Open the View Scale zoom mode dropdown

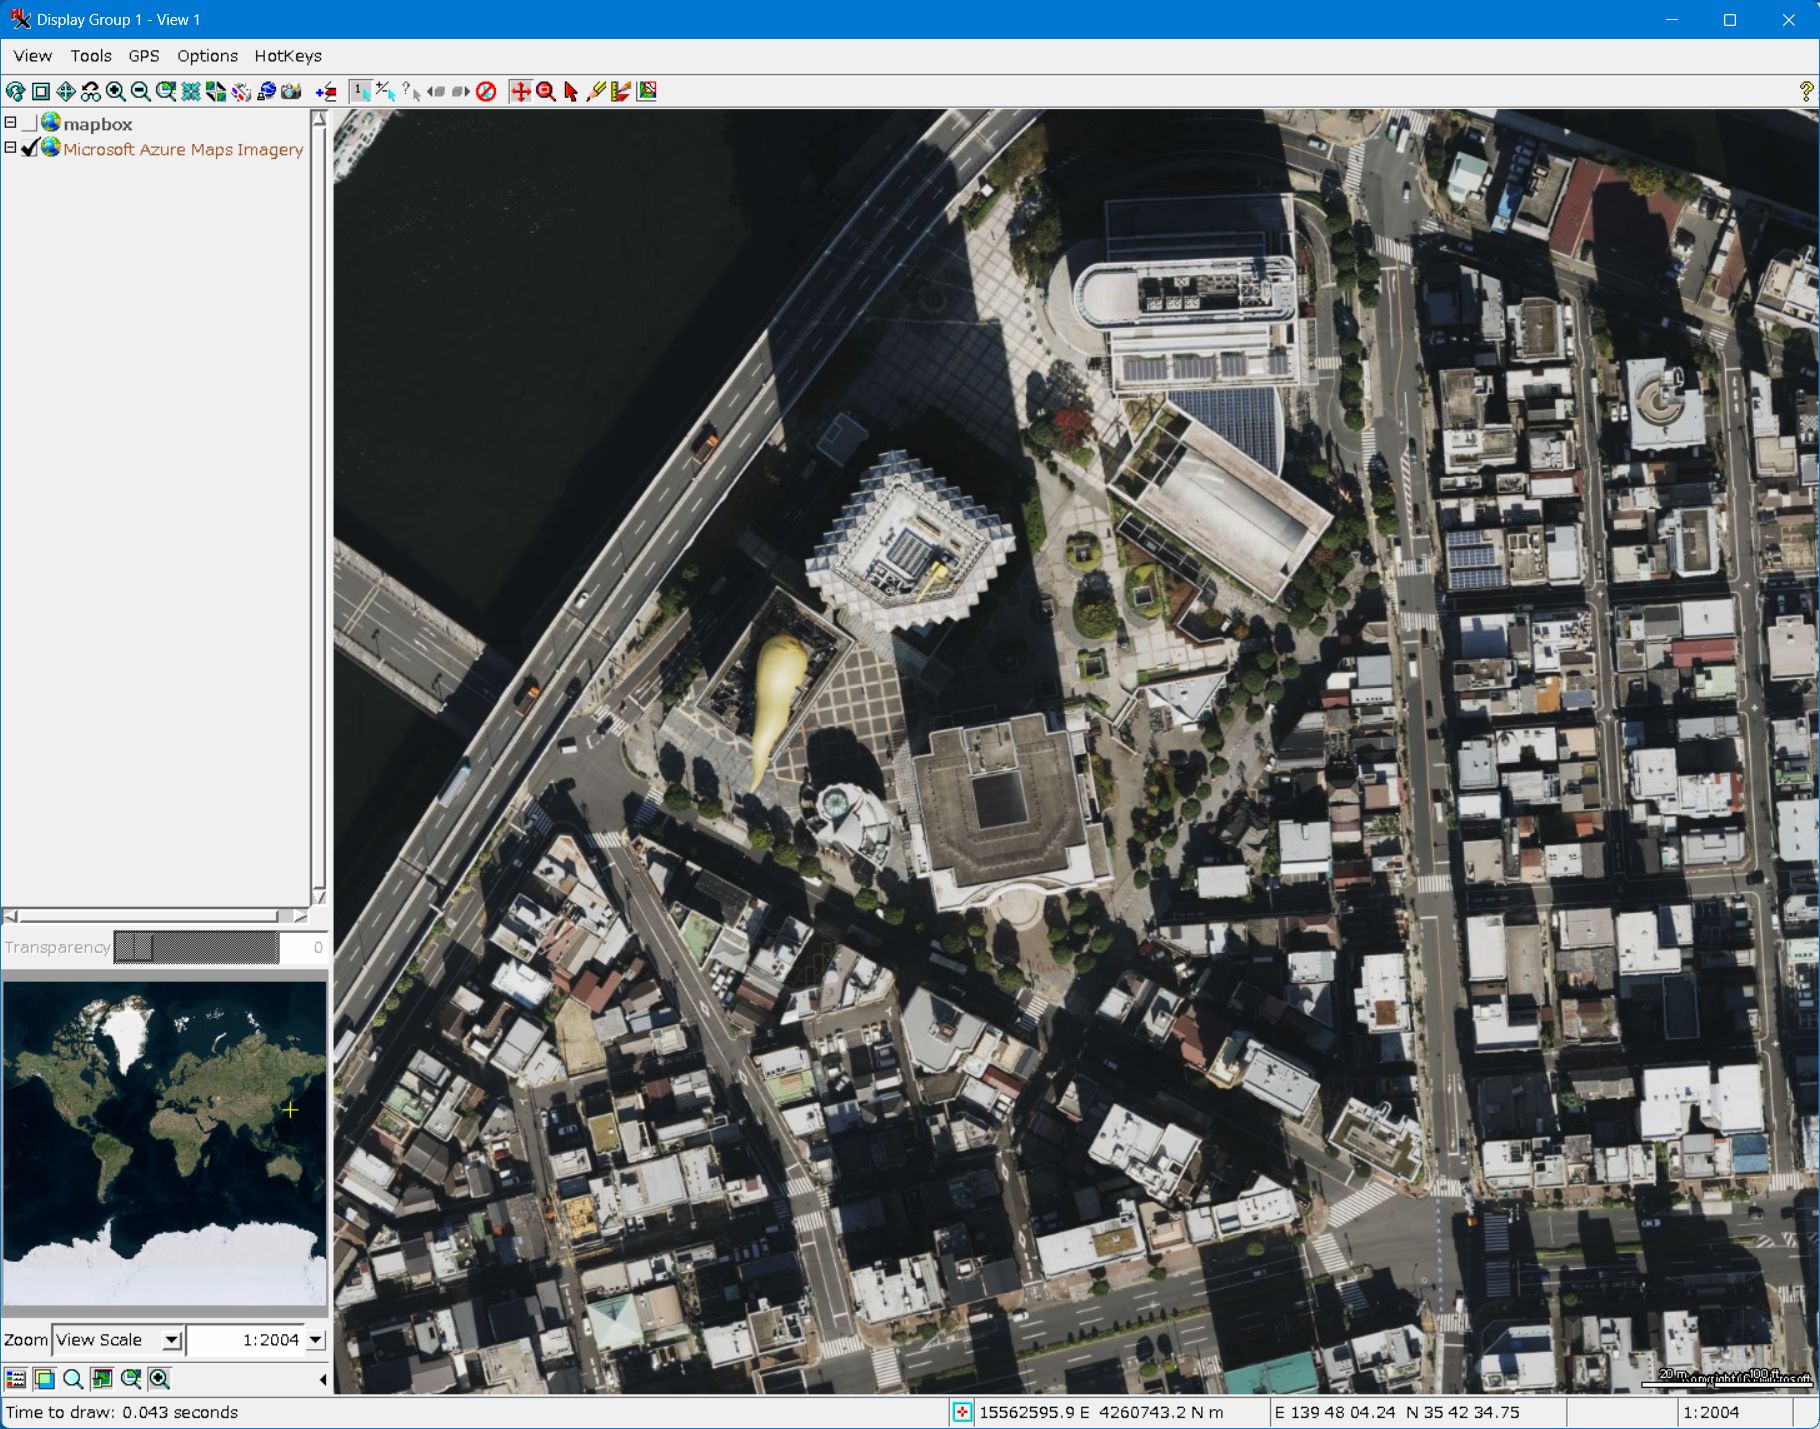point(172,1340)
